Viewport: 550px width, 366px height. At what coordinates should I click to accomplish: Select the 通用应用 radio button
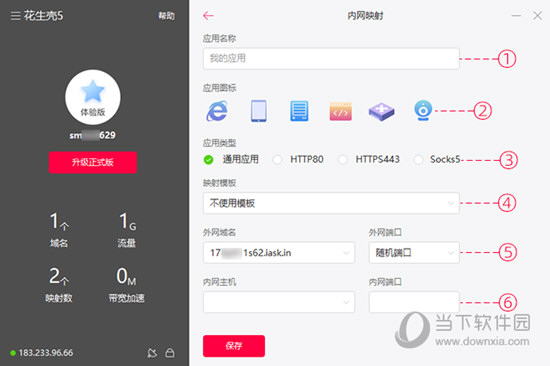click(208, 160)
